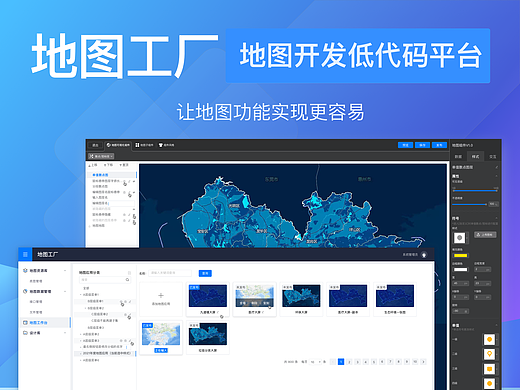
Task: Click the plus card to add map application
Action: click(x=161, y=299)
